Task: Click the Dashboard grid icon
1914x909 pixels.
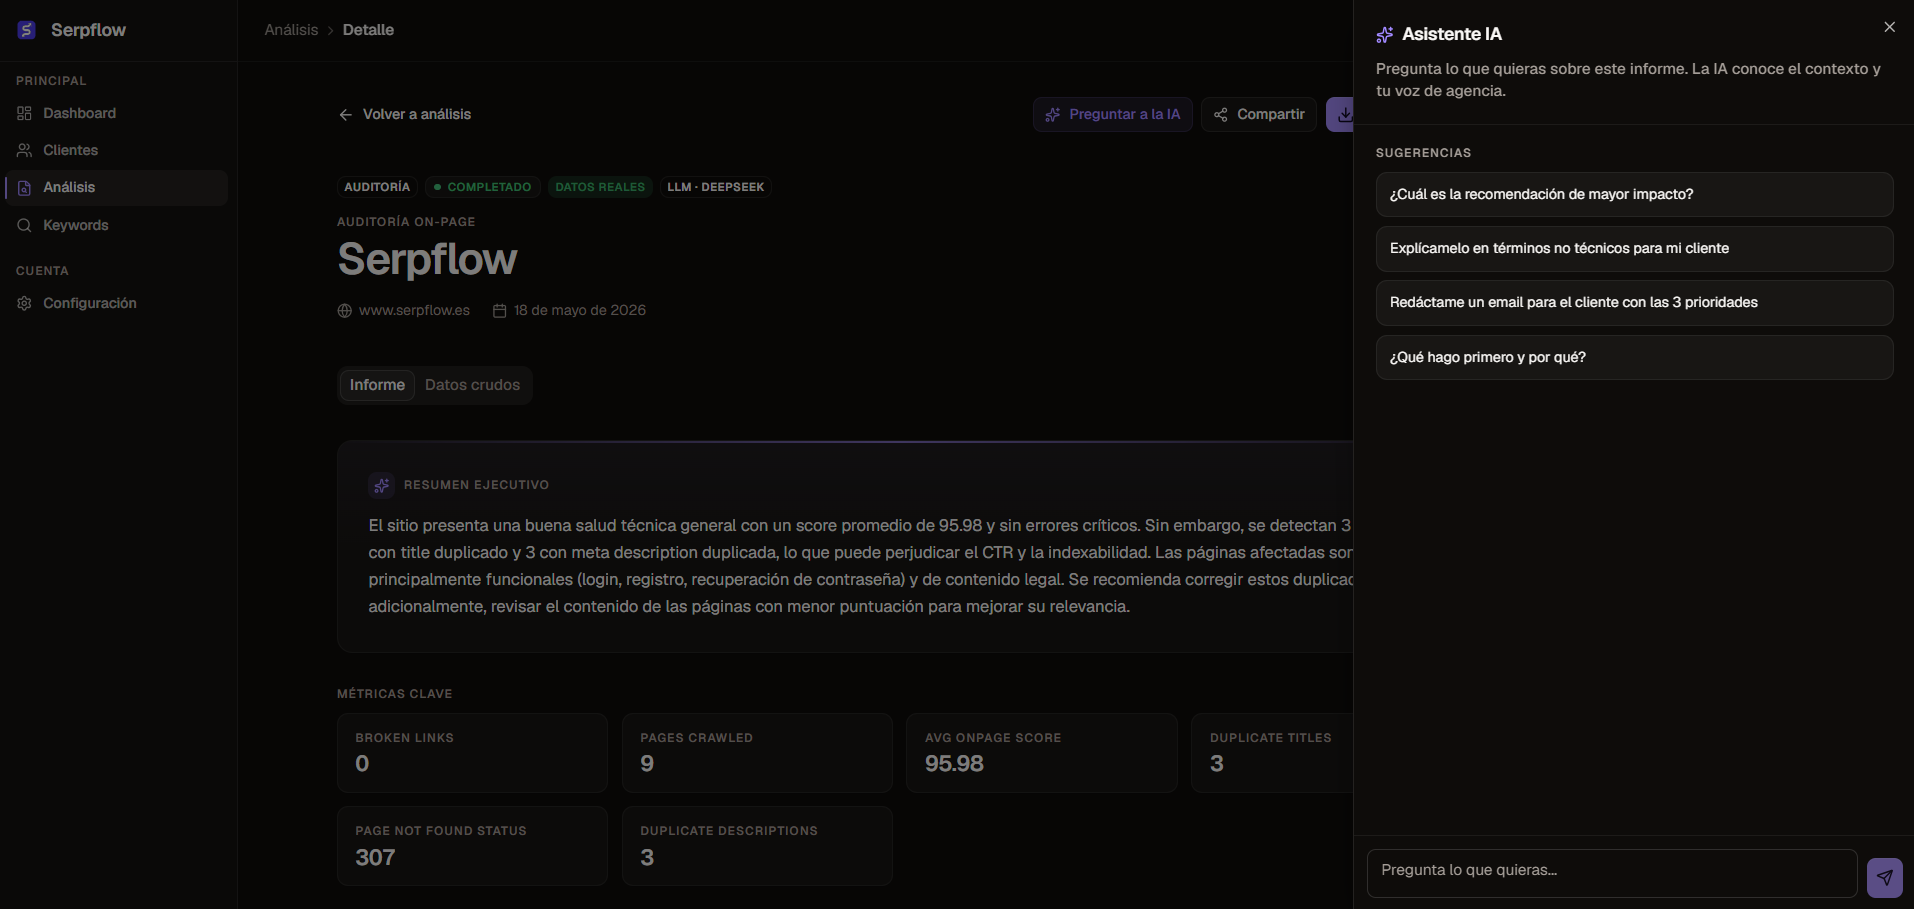Action: pyautogui.click(x=24, y=113)
